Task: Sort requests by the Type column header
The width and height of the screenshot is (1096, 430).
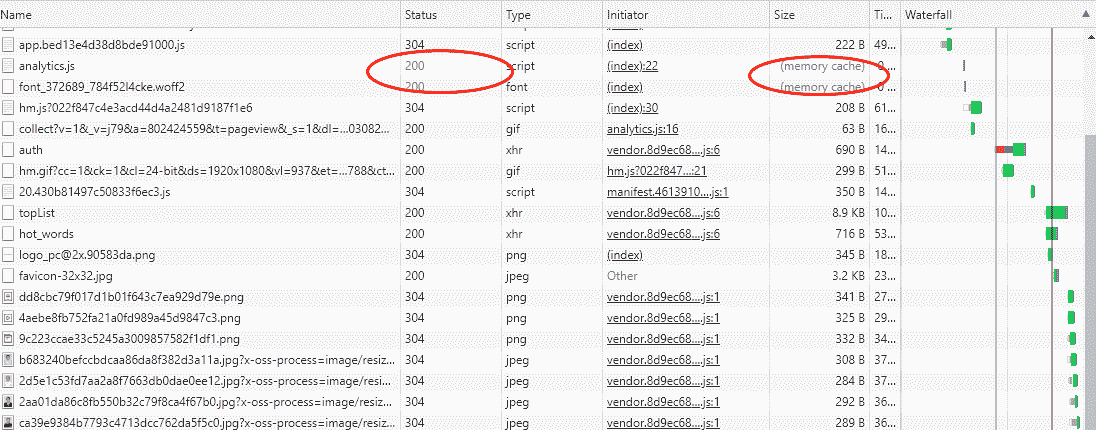Action: click(x=552, y=14)
